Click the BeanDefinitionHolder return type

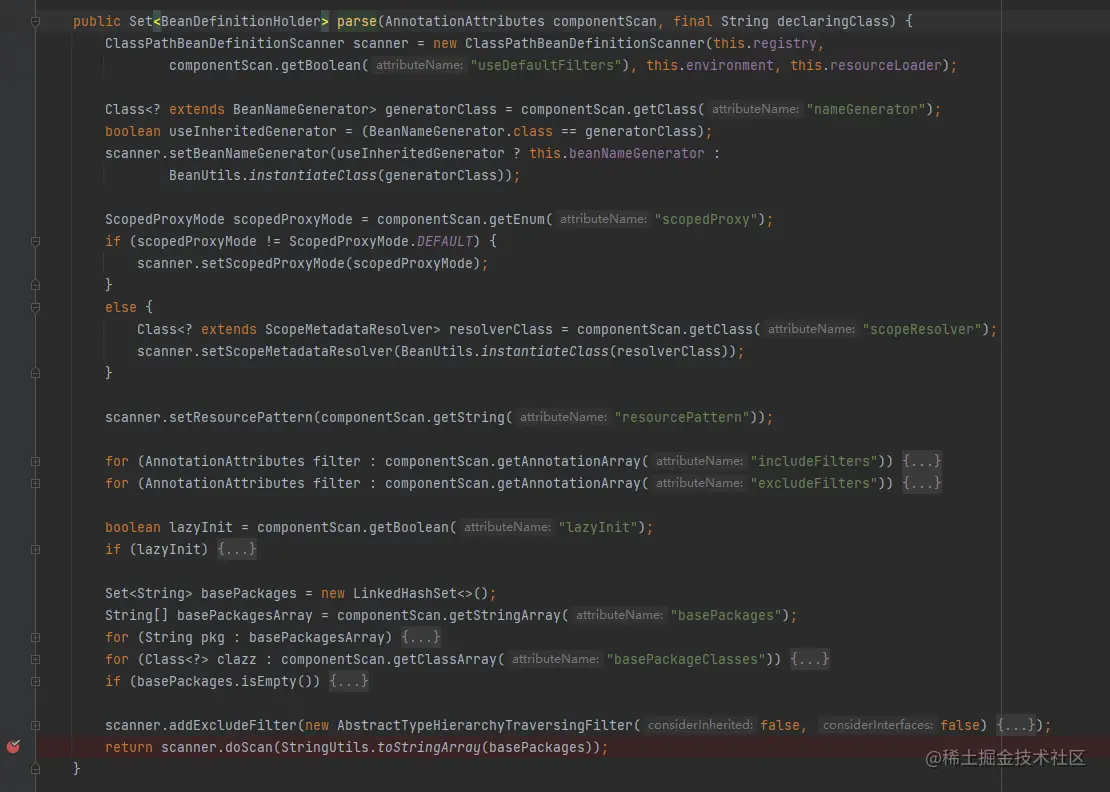click(241, 21)
